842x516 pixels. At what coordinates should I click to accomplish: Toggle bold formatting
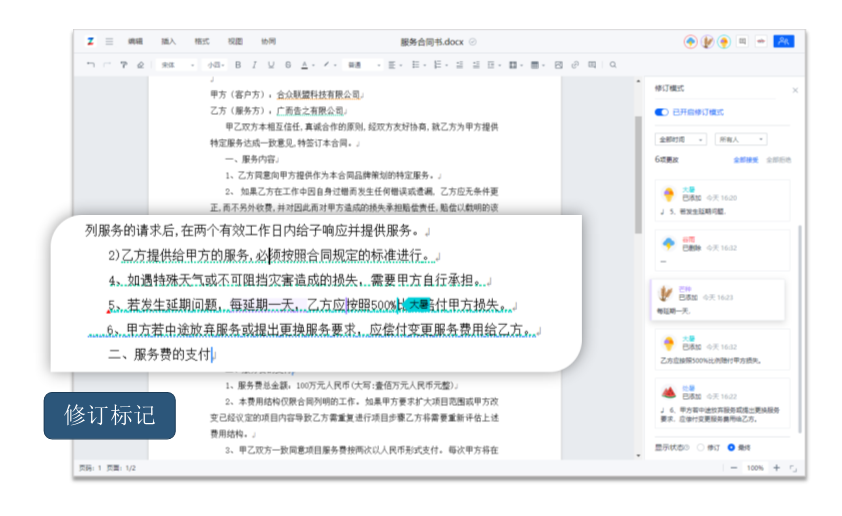coord(238,65)
